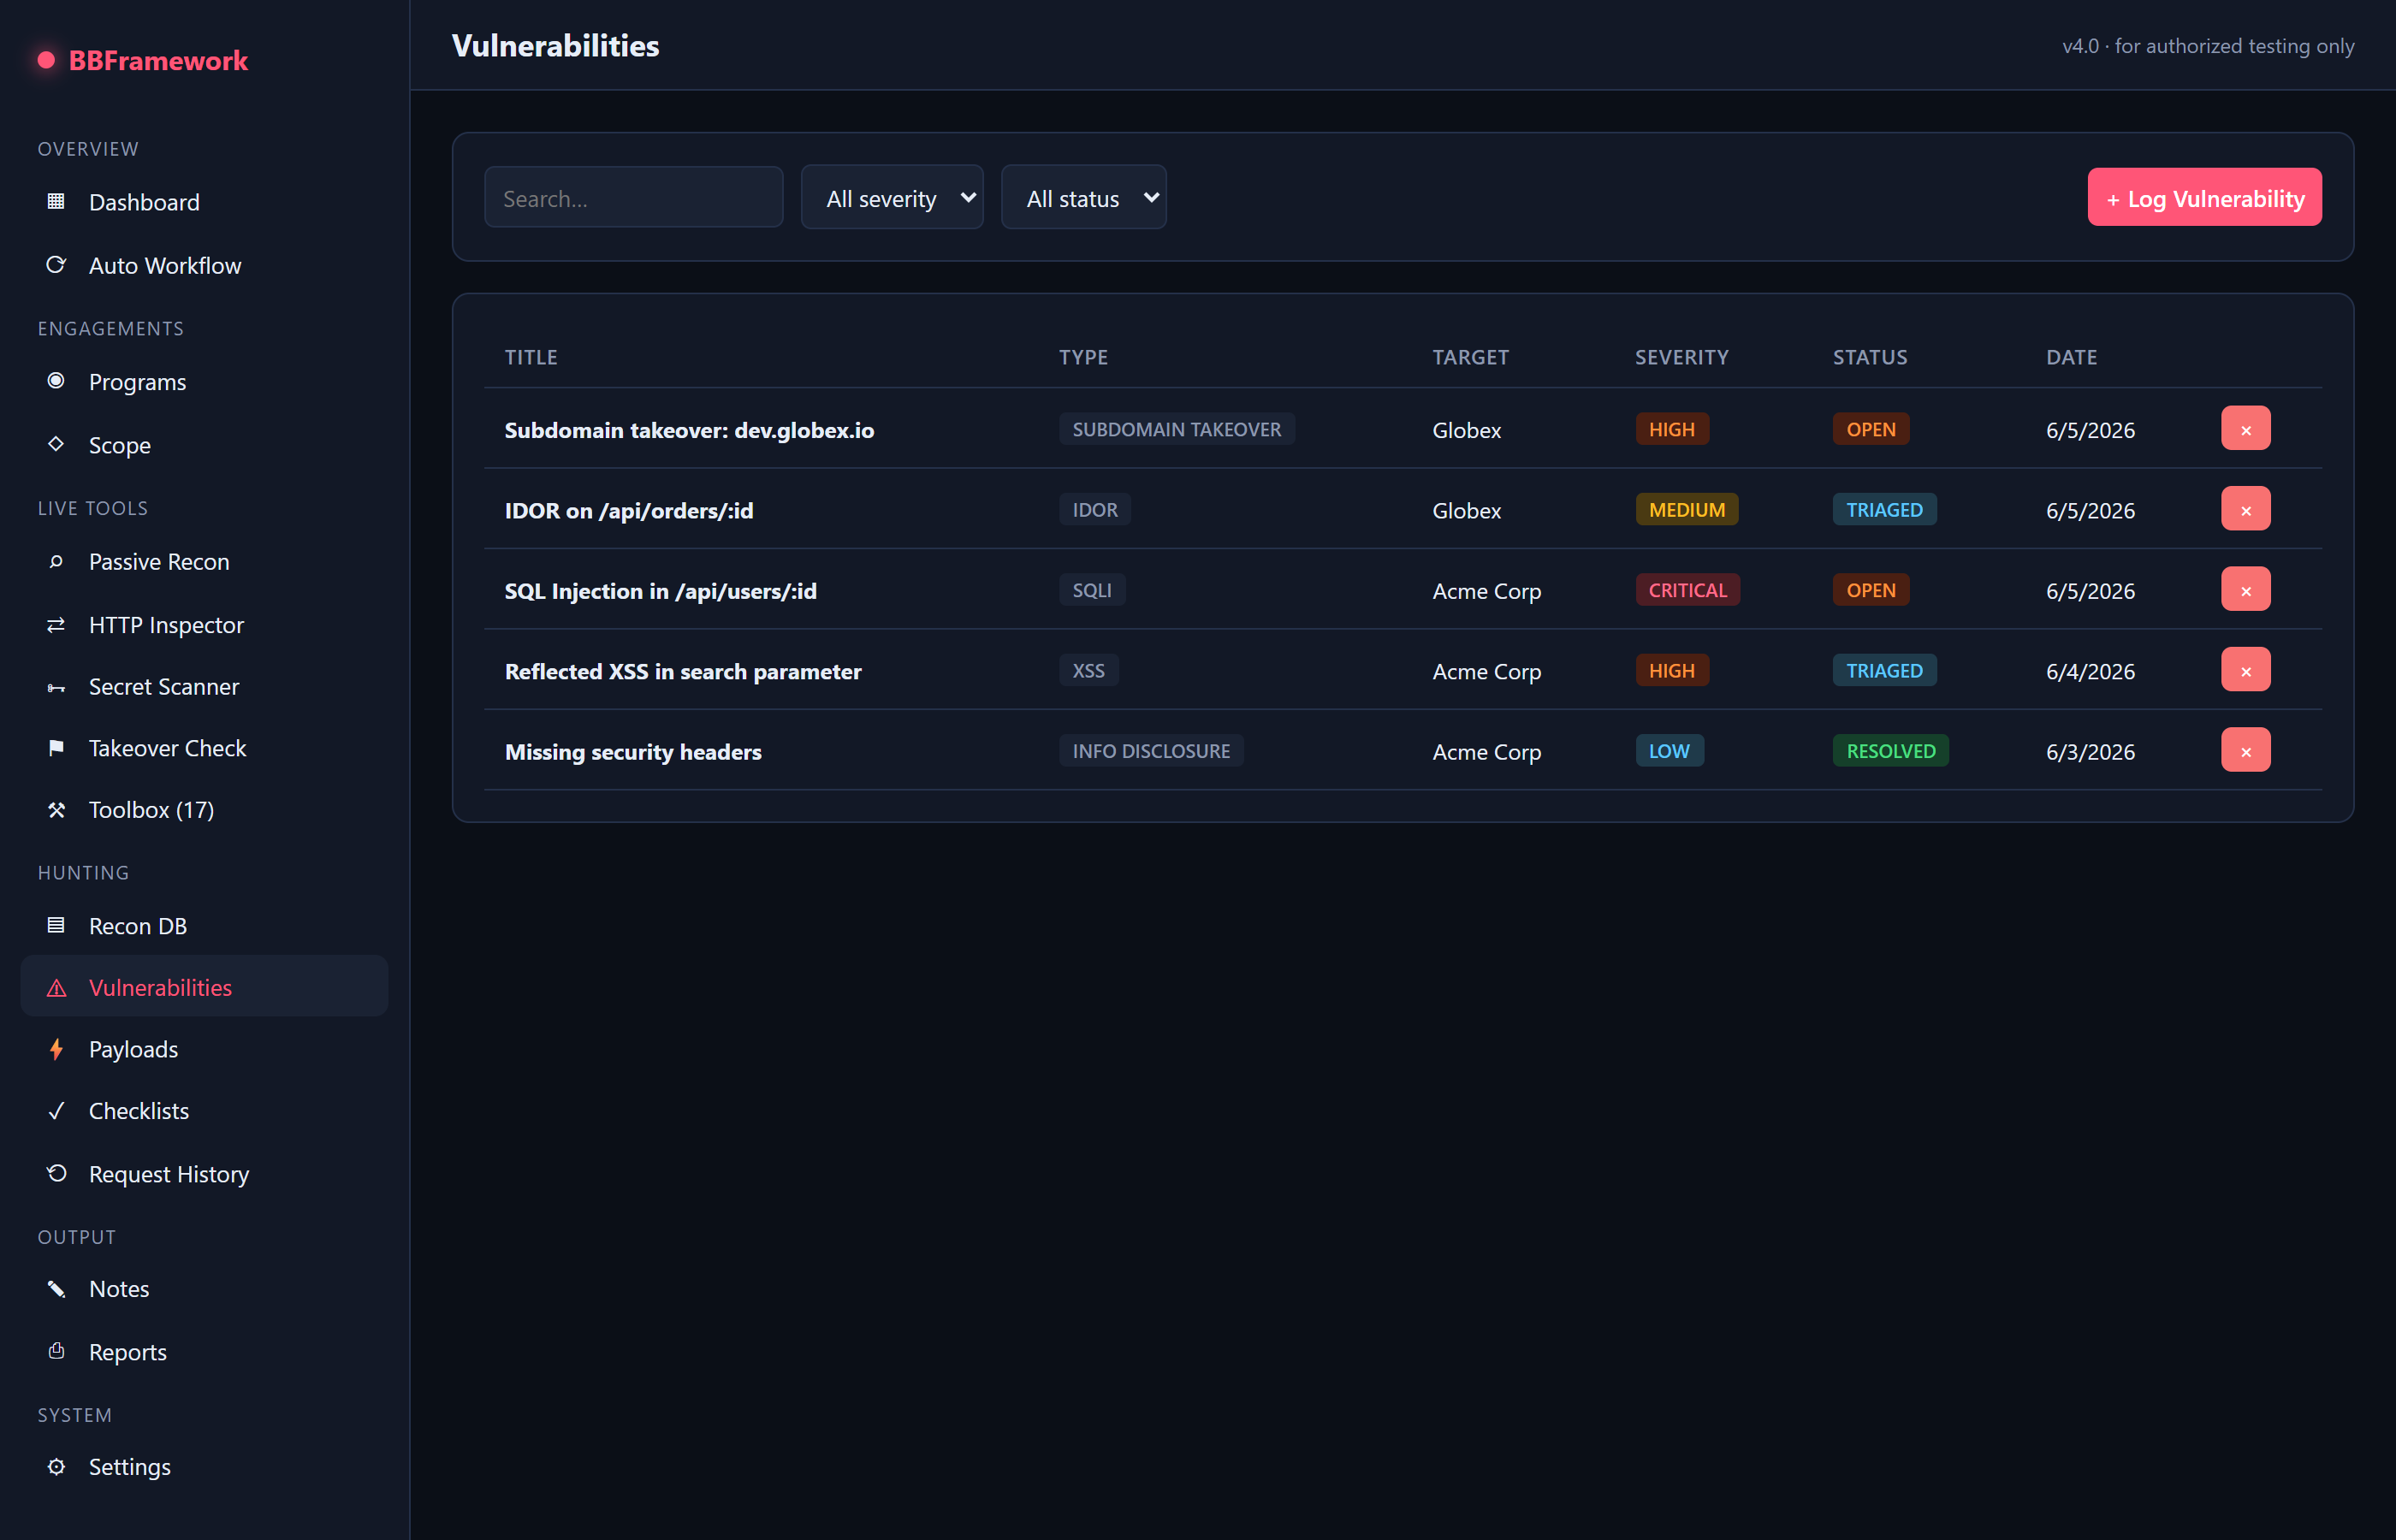This screenshot has width=2396, height=1540.
Task: Click the Scope diamond icon
Action: [x=56, y=444]
